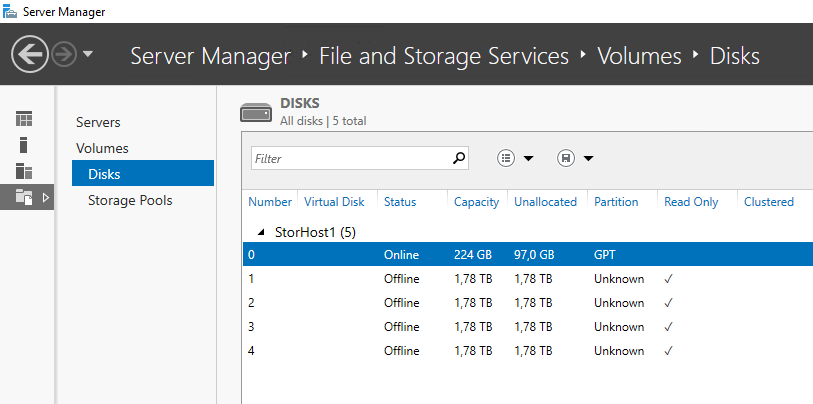The height and width of the screenshot is (404, 813).
Task: Click Offline status of disk 1
Action: click(401, 279)
